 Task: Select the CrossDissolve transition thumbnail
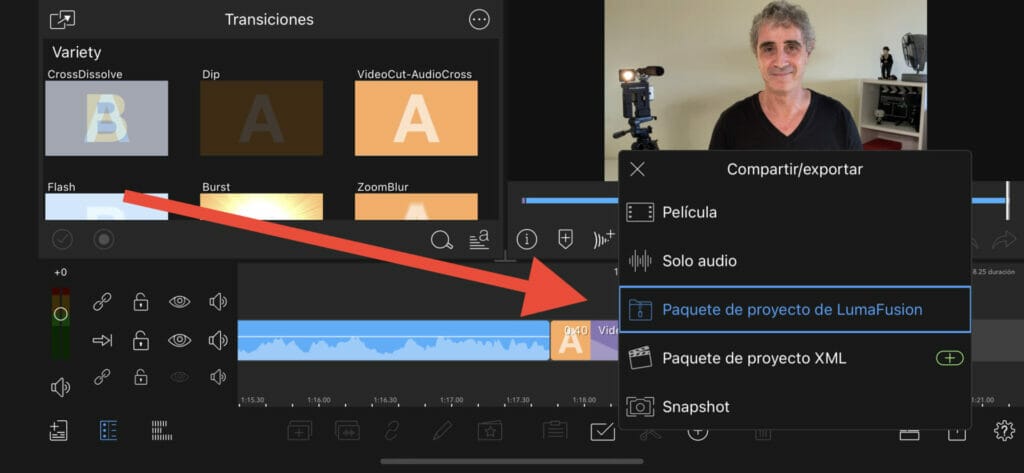(x=107, y=118)
